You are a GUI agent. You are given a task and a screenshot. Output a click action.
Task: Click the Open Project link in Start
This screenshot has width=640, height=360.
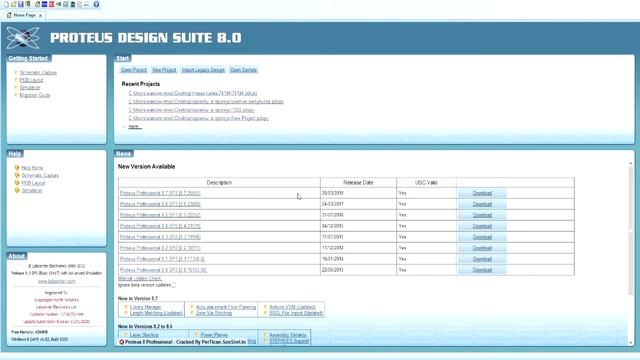coord(133,70)
